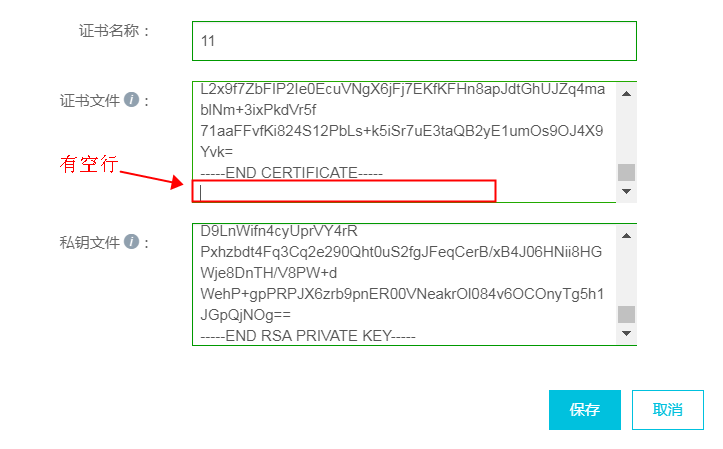Click the 取消 cancel button
Viewport: 723px width, 449px height.
(x=668, y=410)
